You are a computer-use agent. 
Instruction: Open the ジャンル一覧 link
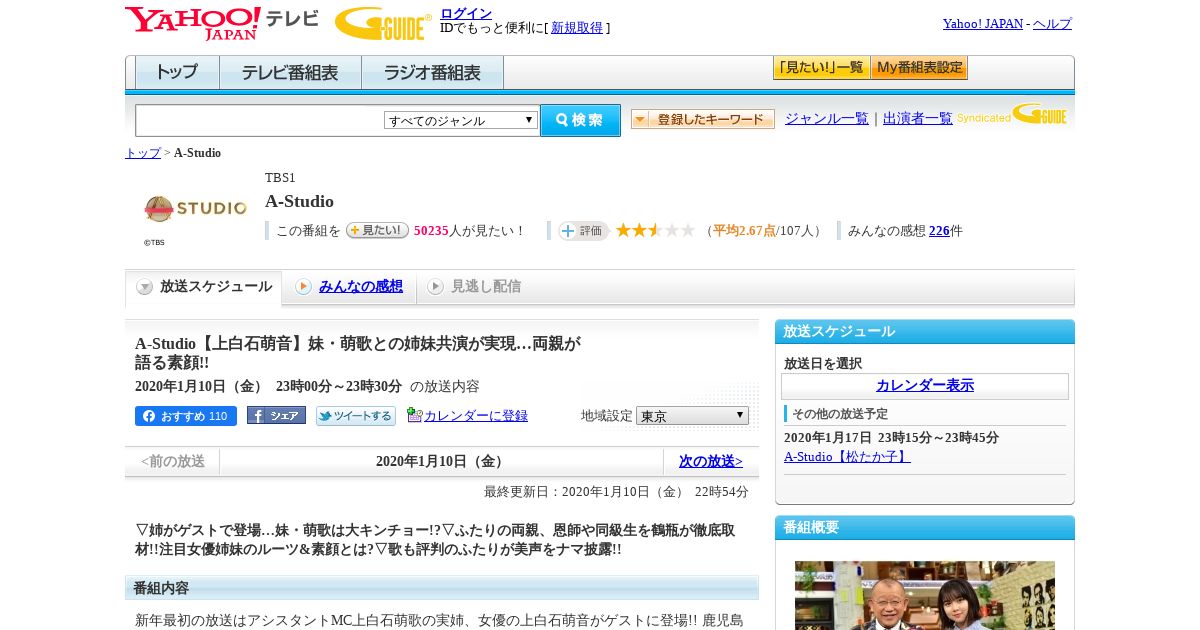point(827,119)
